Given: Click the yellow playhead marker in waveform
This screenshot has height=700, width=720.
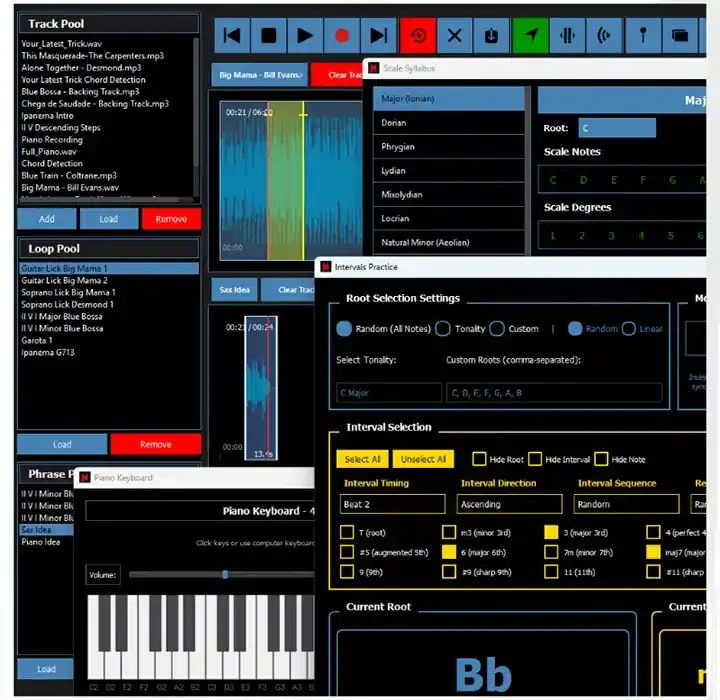Looking at the screenshot, I should [x=303, y=181].
